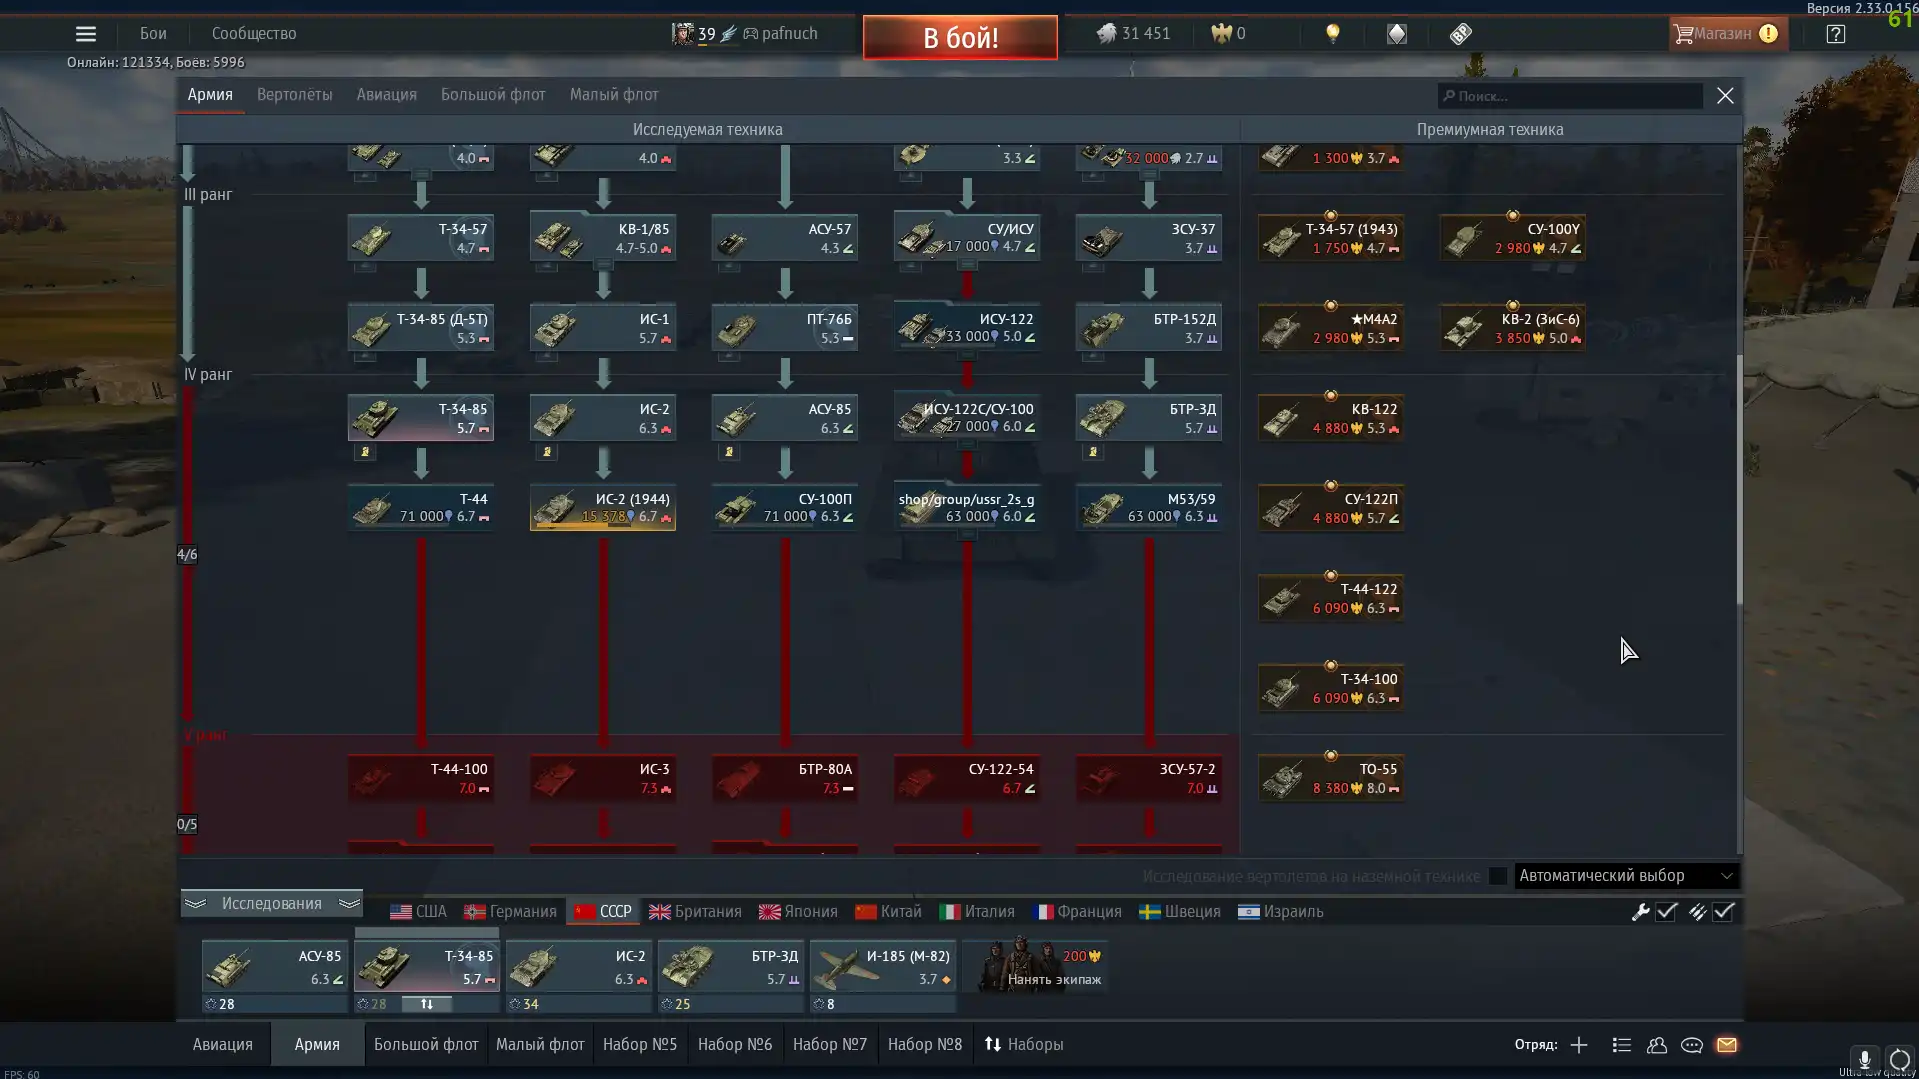Click the Нанять экипаж crew slot

pos(1036,966)
